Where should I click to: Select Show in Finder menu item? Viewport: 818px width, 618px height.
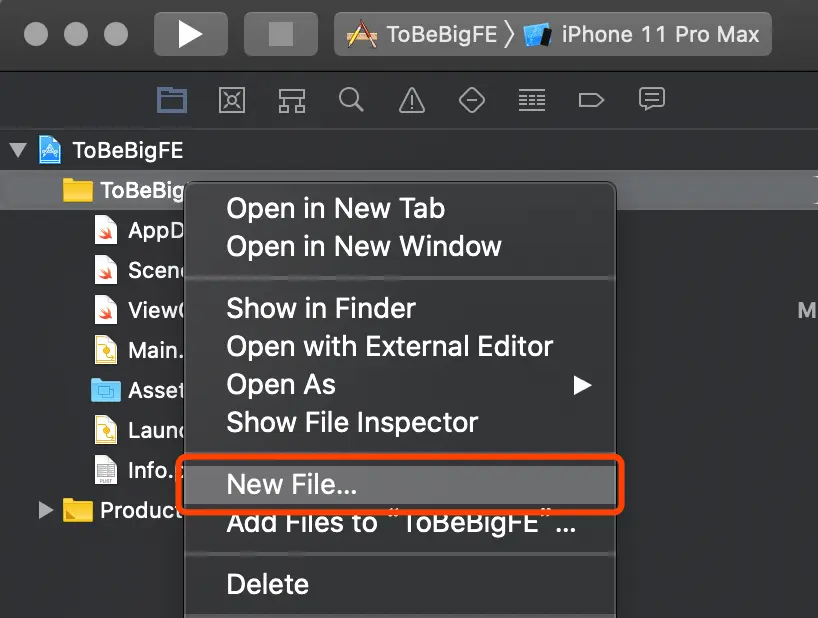click(x=320, y=308)
